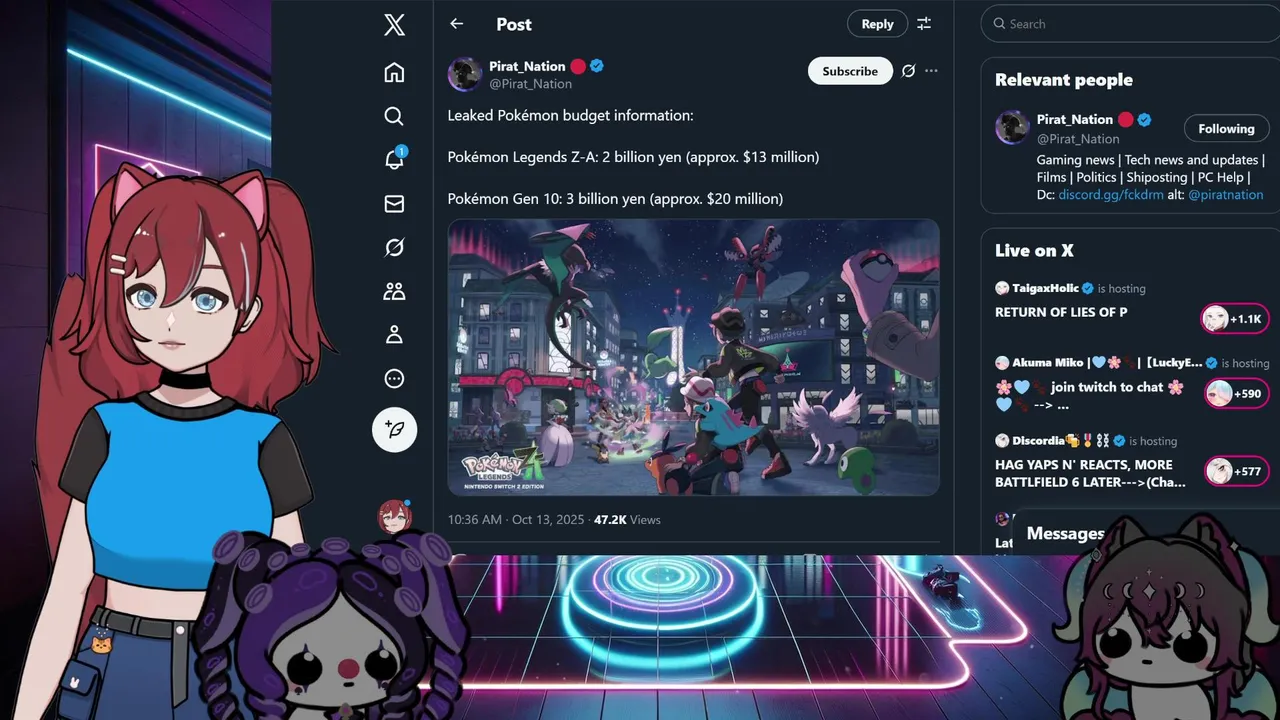Compose a new post with feather button

click(395, 429)
